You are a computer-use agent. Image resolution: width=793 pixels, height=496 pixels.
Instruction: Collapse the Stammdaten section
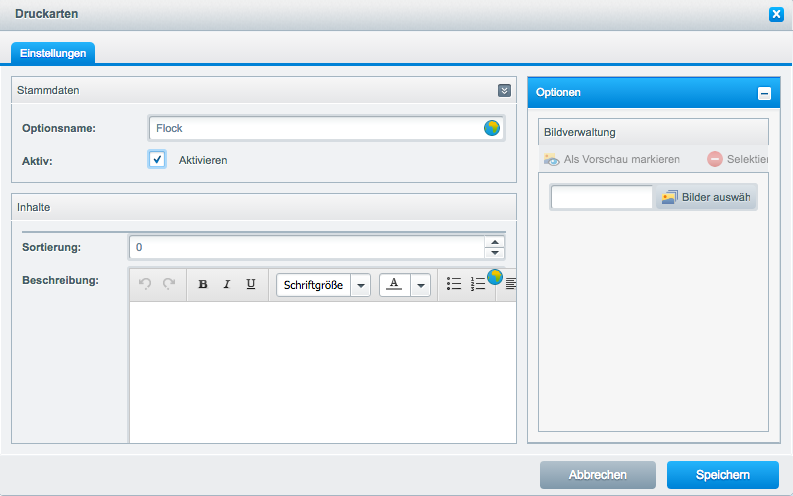[x=504, y=90]
